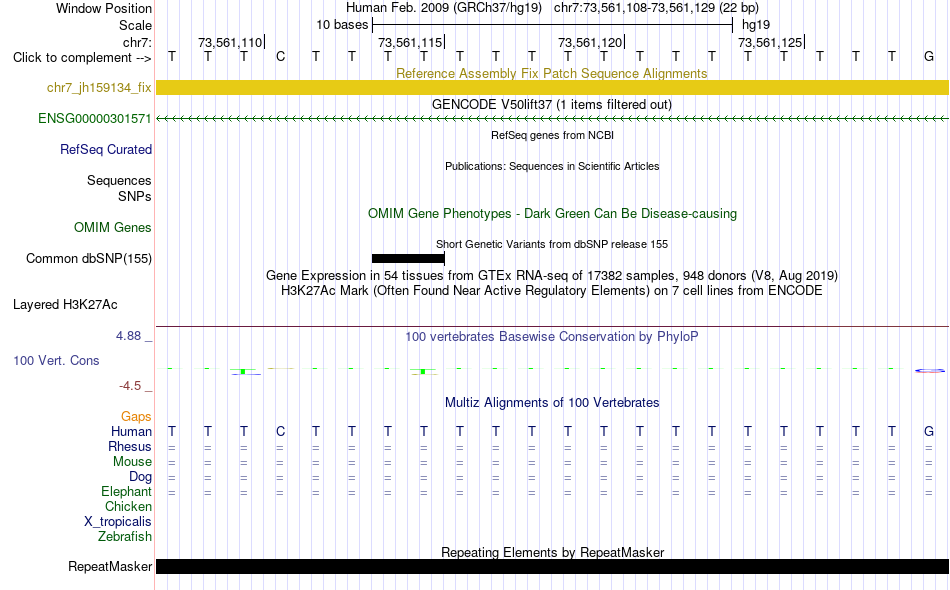Viewport: 950px width, 590px height.
Task: Click the Scale track label
Action: (135, 25)
